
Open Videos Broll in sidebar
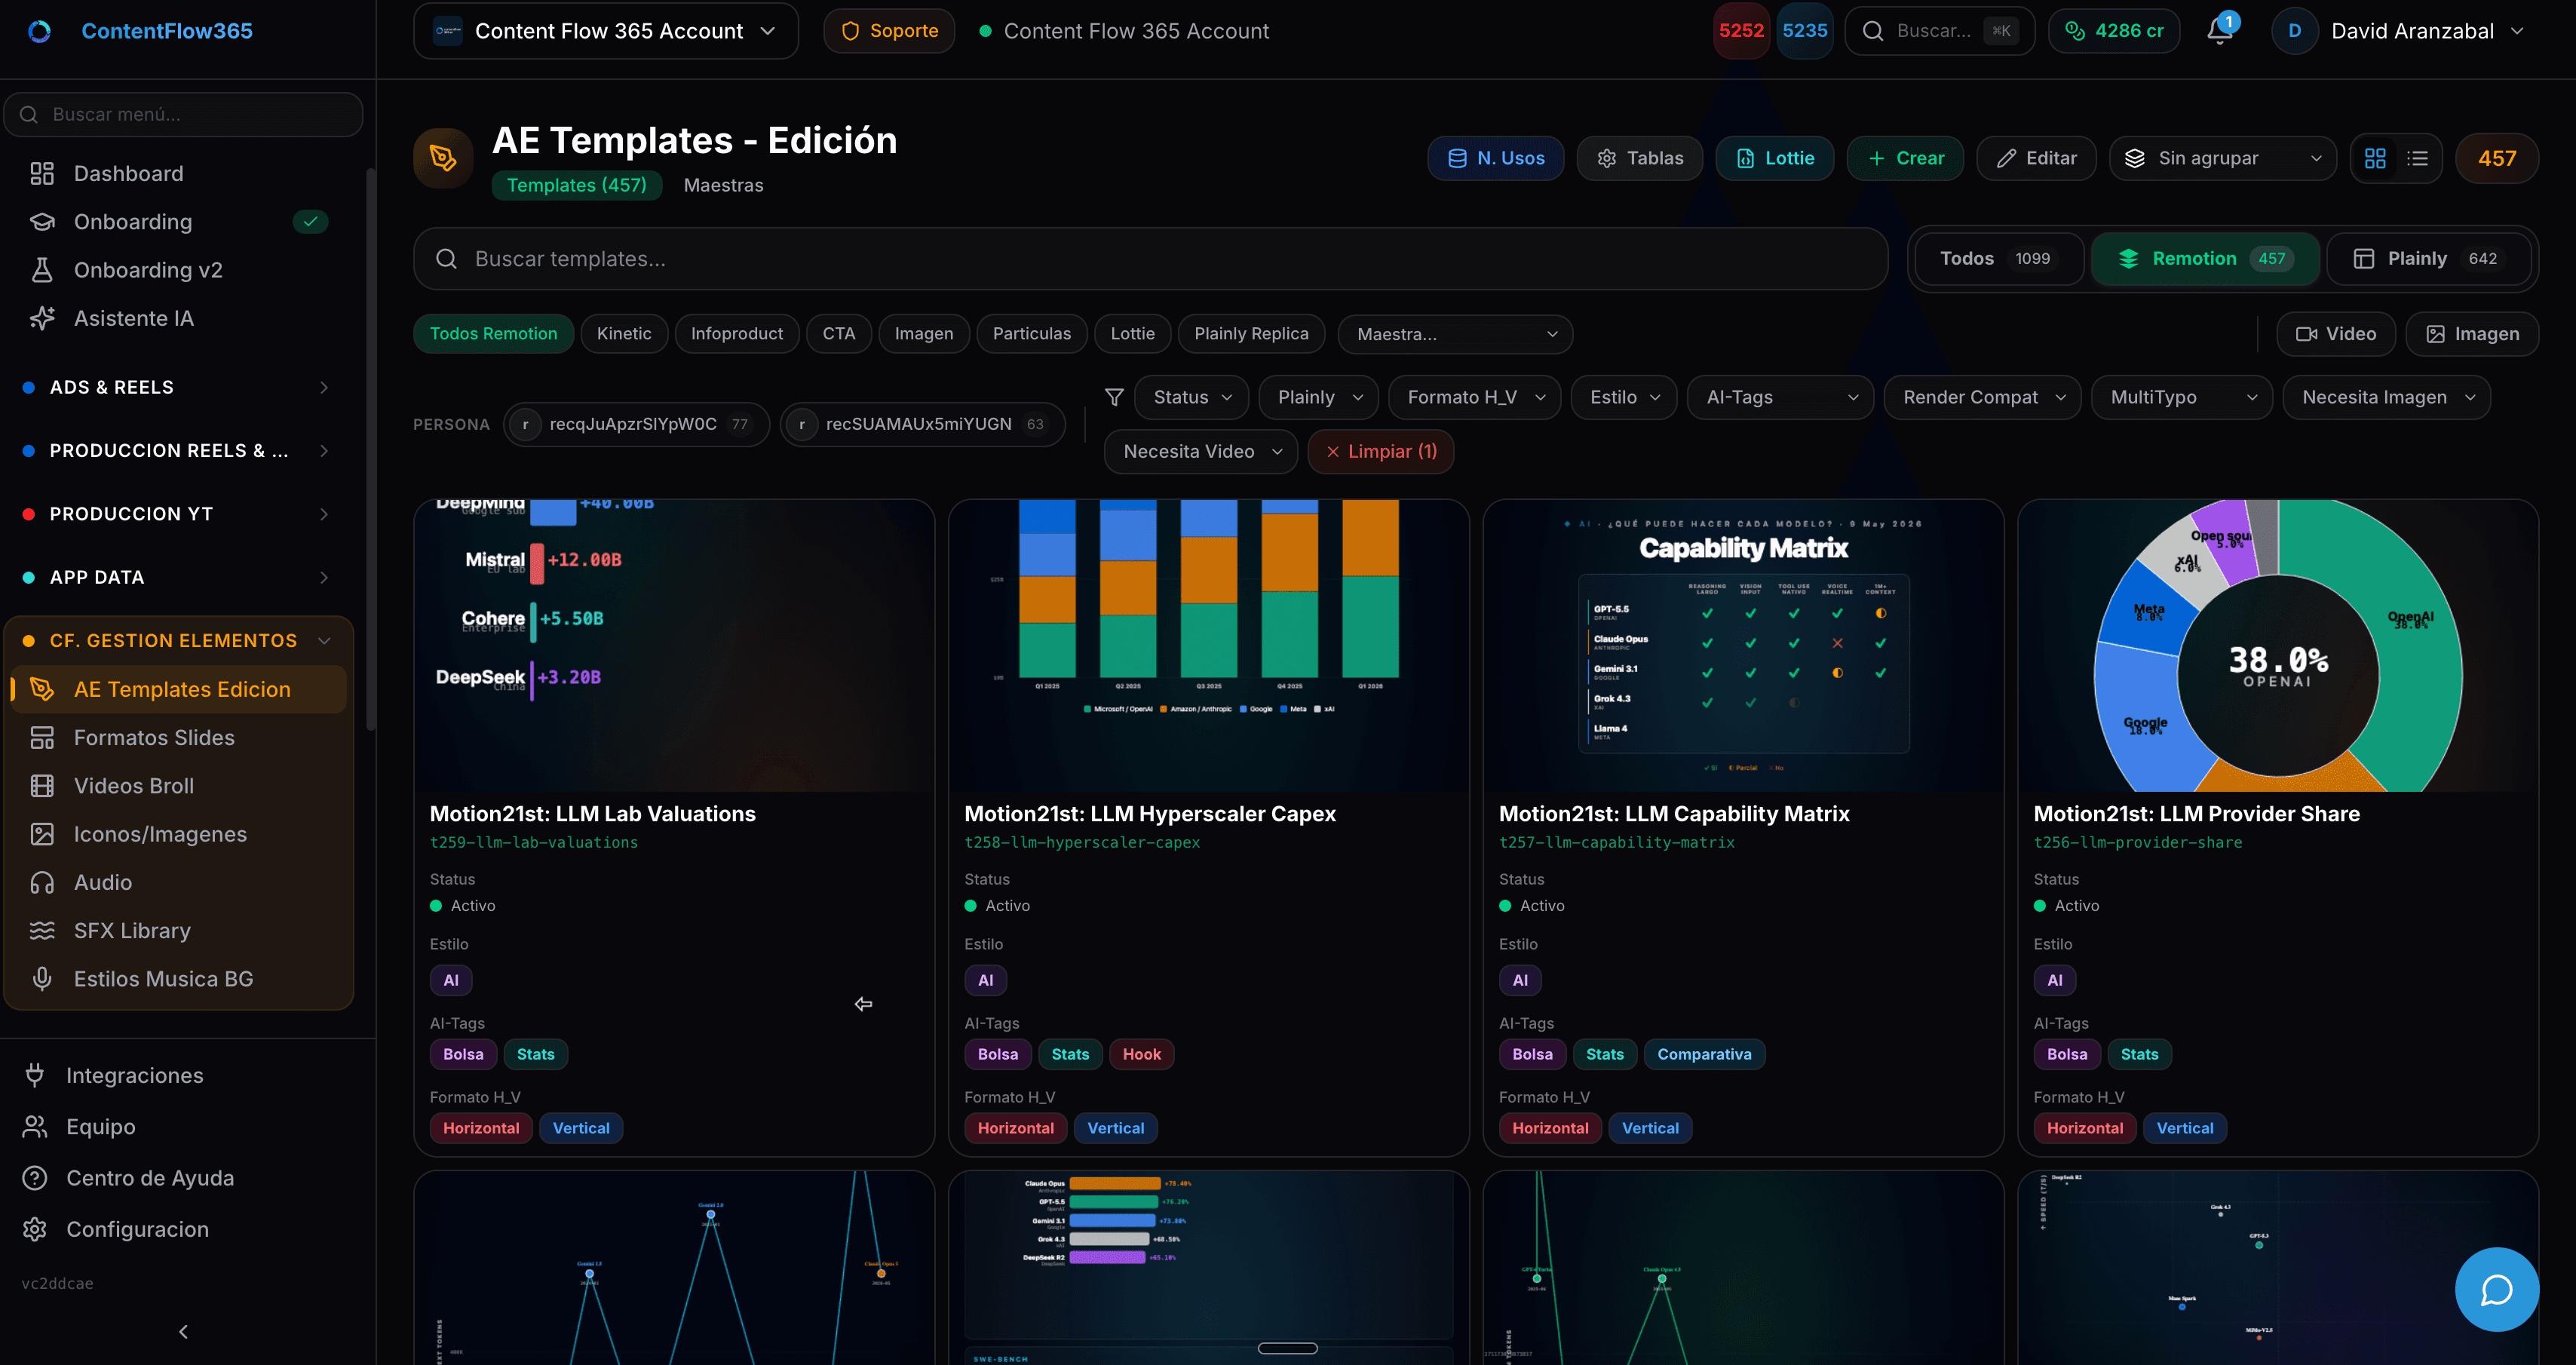(x=180, y=785)
